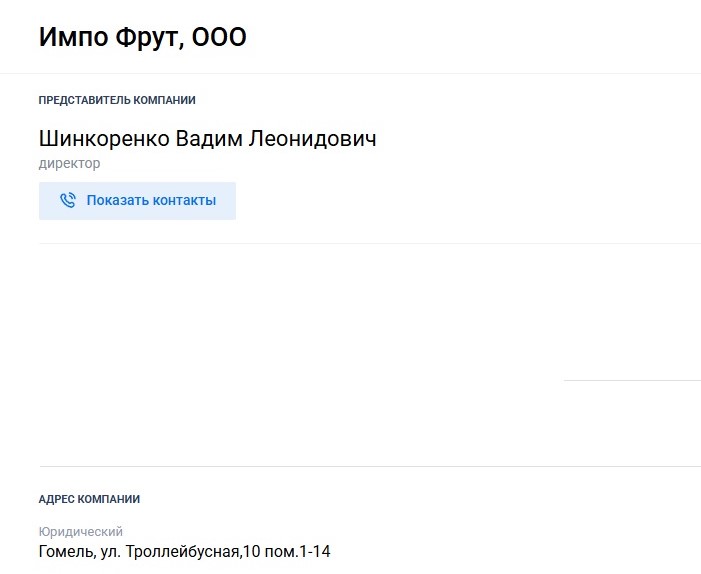Click the company title Импо Фрут, ООО
The width and height of the screenshot is (701, 574).
click(143, 37)
